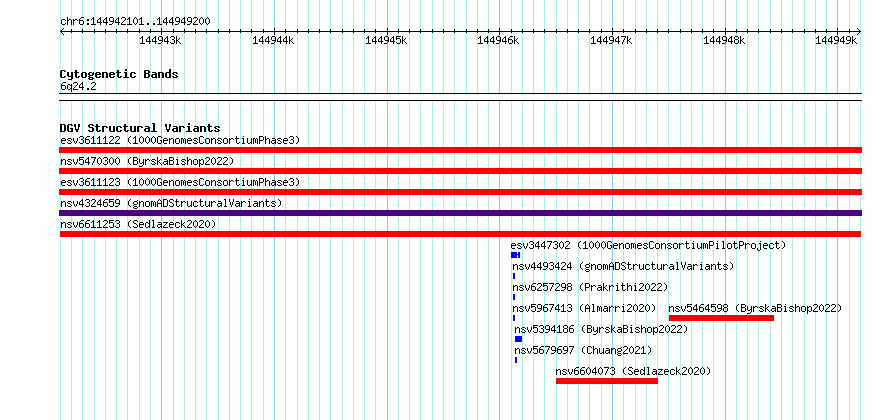890x420 pixels.
Task: Click the 144949k ruler tick label
Action: click(x=836, y=40)
